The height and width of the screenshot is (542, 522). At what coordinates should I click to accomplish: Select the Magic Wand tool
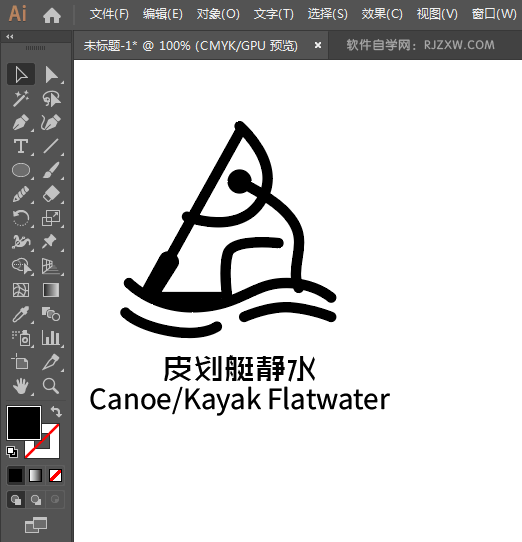click(21, 99)
